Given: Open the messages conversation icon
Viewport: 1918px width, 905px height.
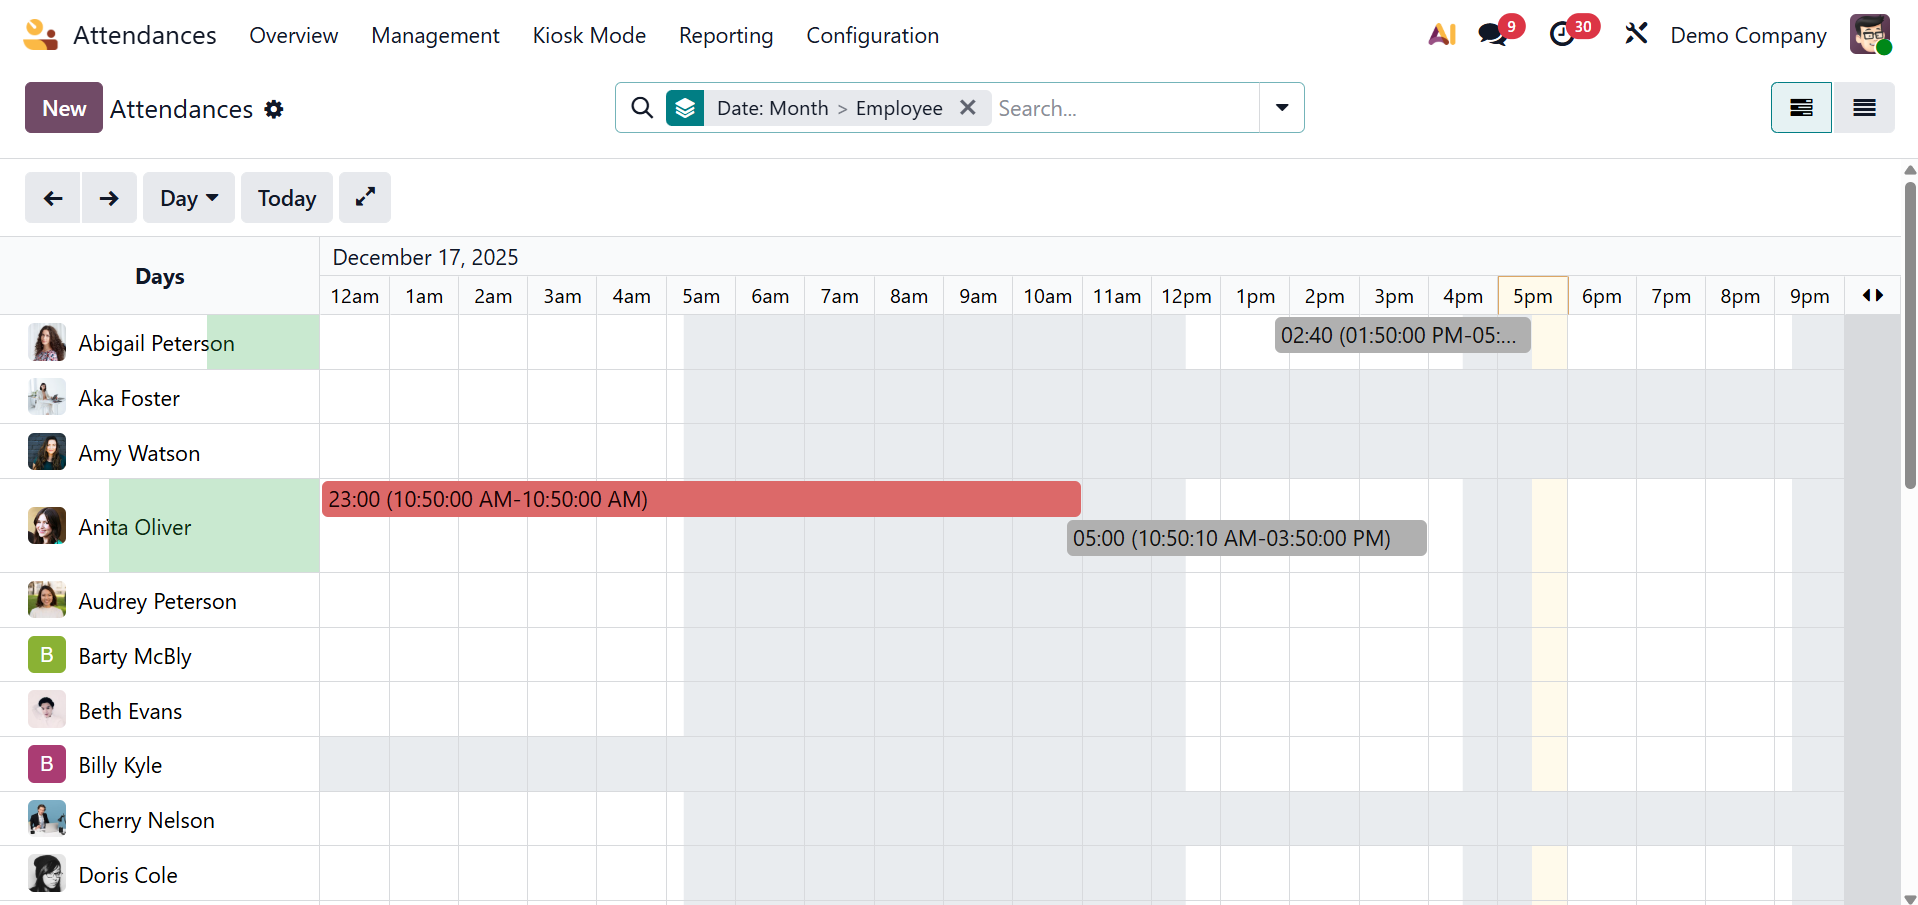Looking at the screenshot, I should (1493, 35).
